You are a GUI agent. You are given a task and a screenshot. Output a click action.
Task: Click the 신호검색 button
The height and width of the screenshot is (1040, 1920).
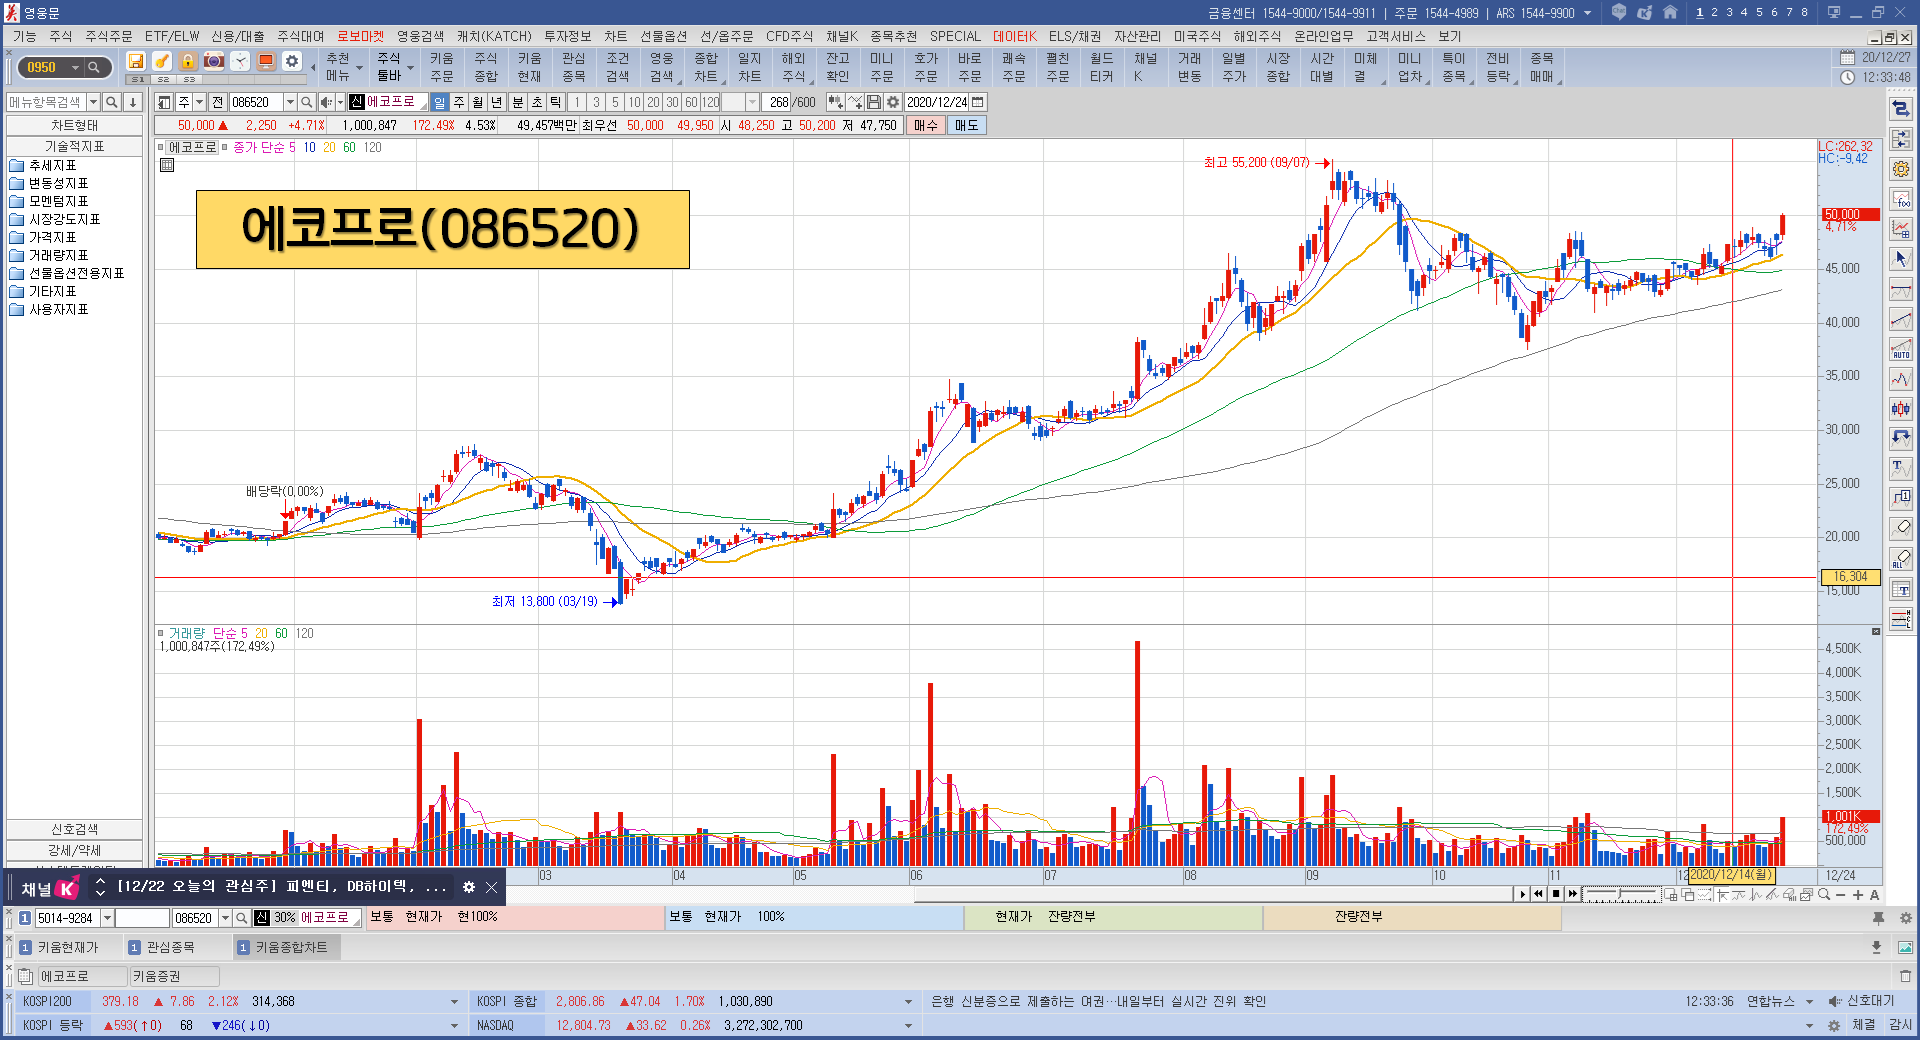[74, 829]
